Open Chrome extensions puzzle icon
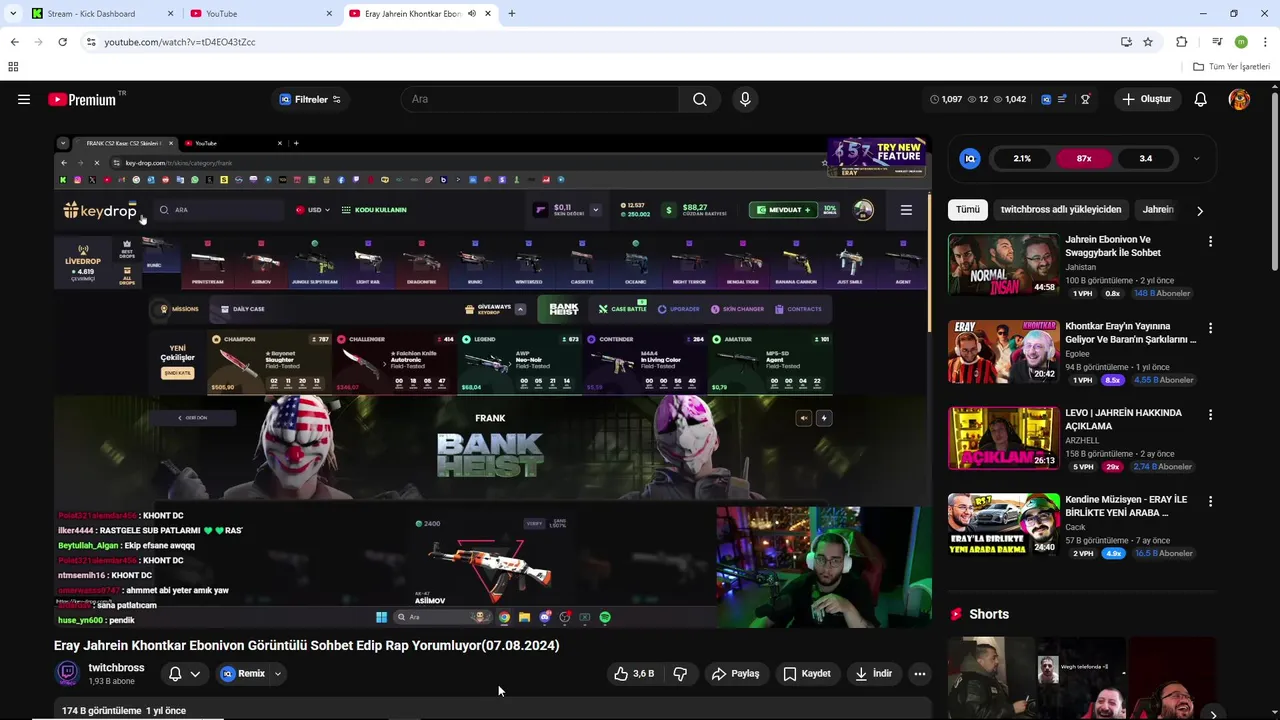 tap(1182, 42)
